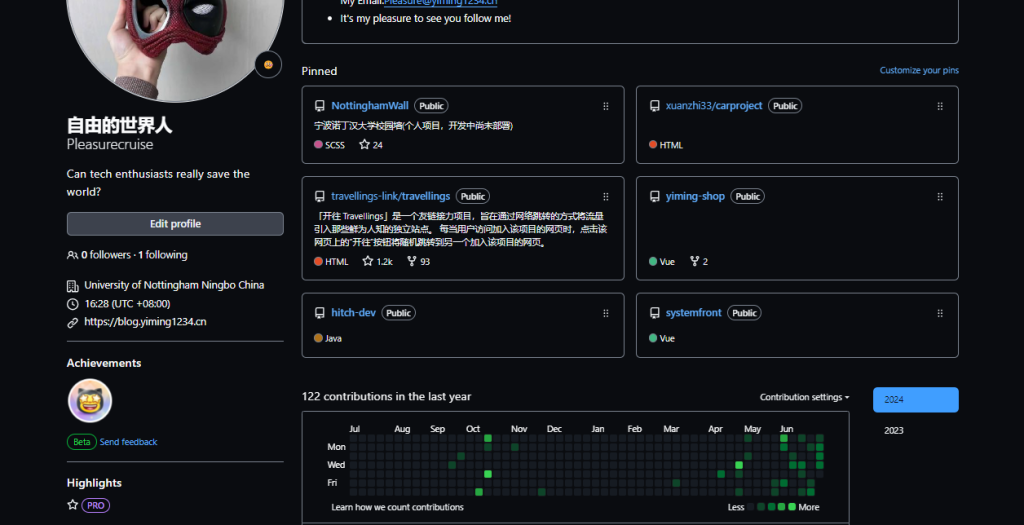Click Learn how we count contributions
The width and height of the screenshot is (1024, 525).
(397, 507)
